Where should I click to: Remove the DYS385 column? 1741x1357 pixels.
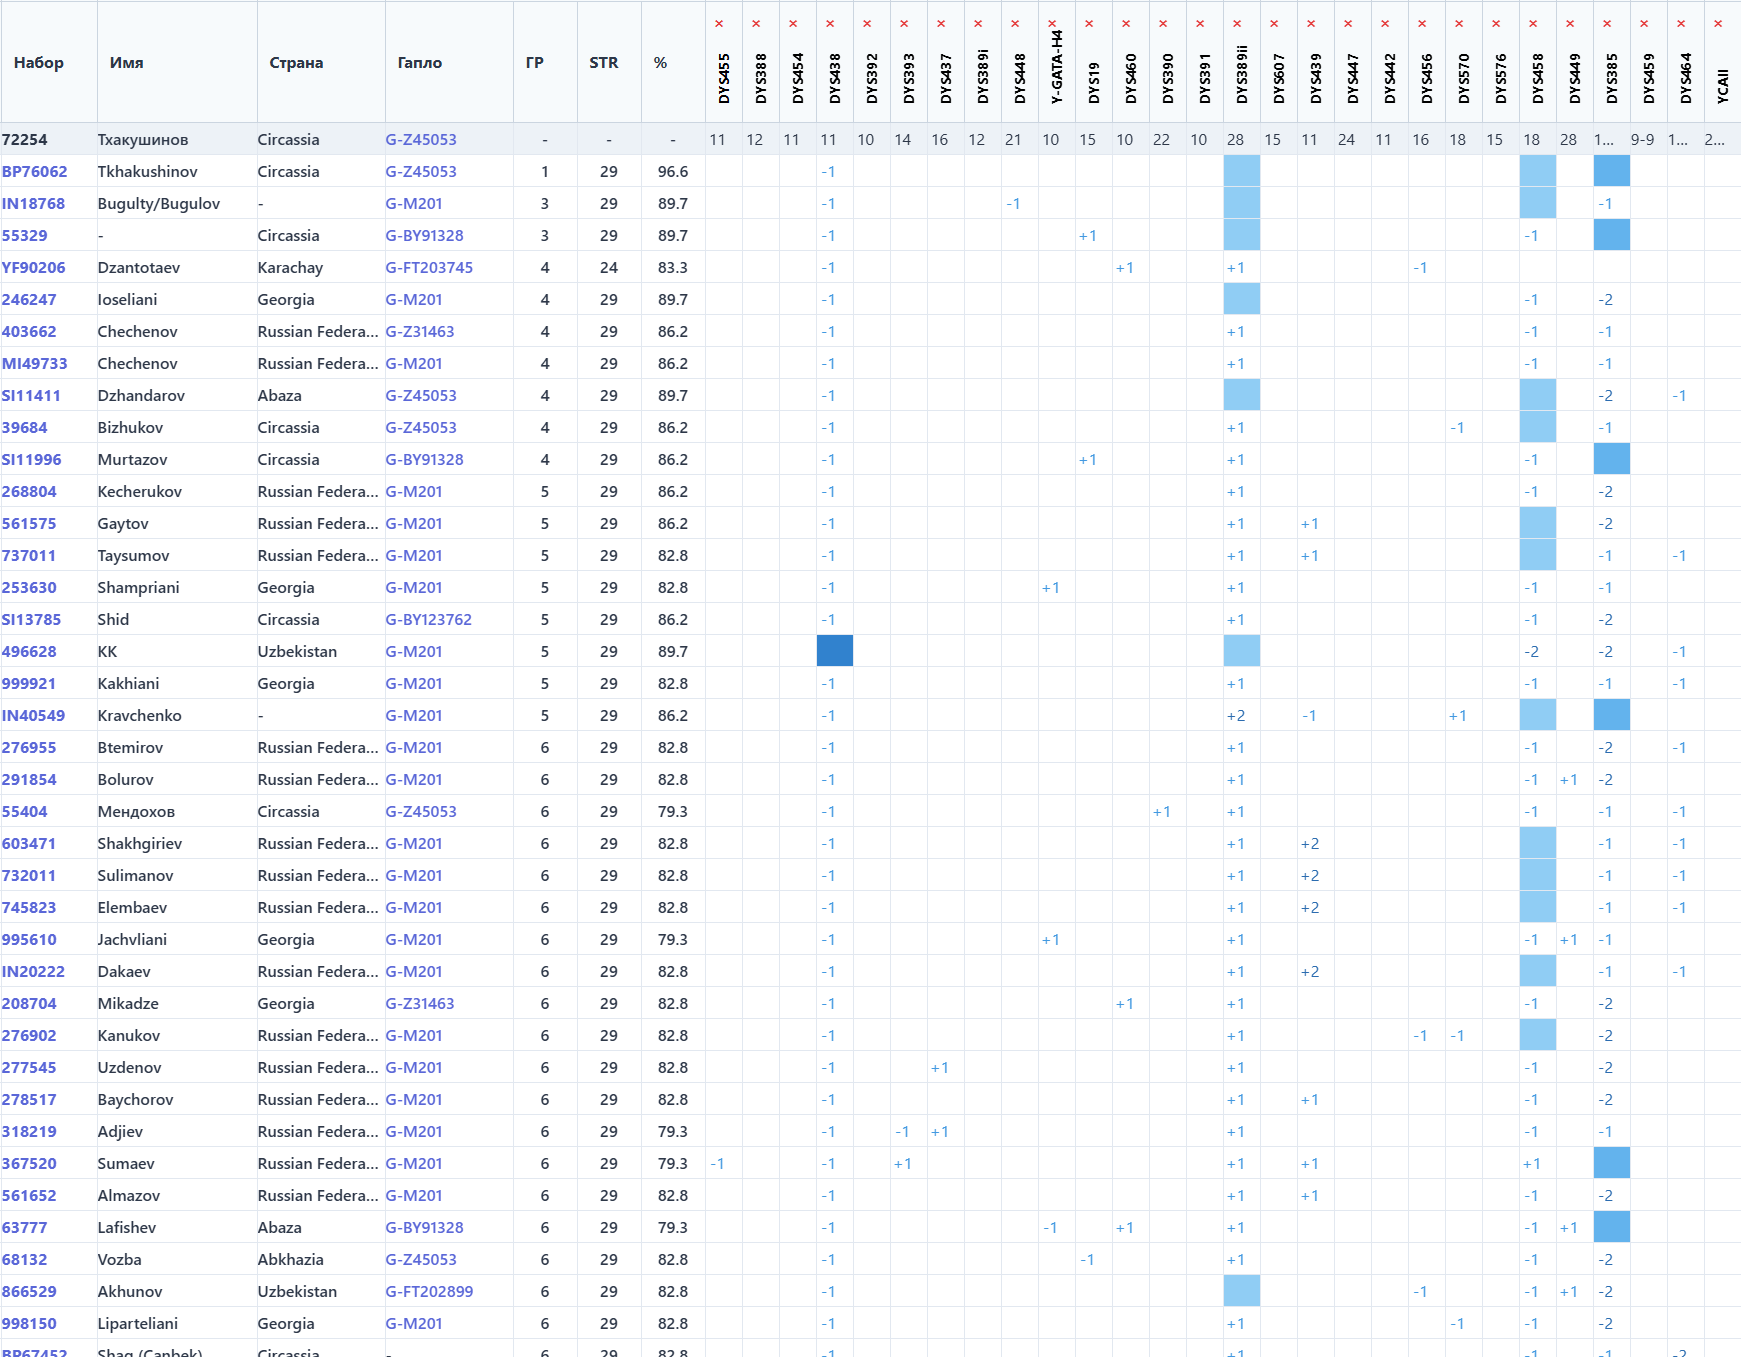point(1607,24)
